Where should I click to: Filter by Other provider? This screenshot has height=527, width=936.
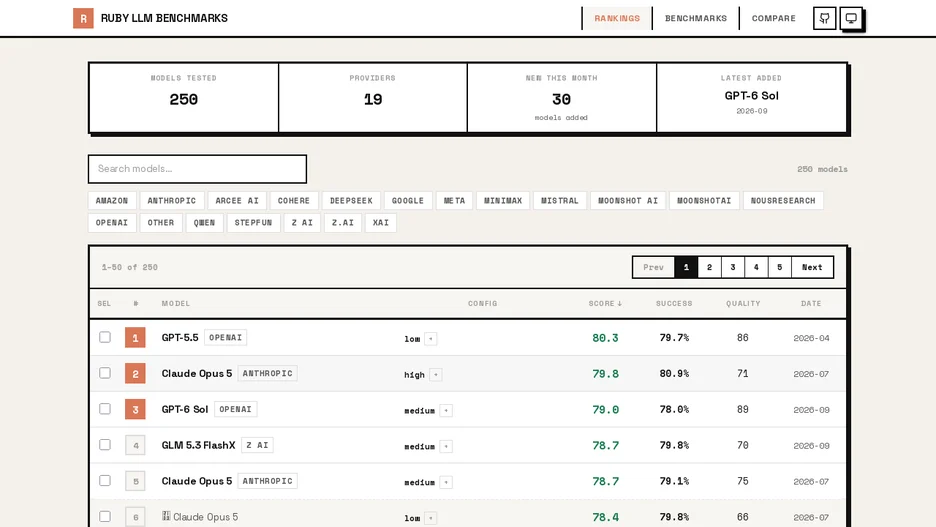coord(161,223)
